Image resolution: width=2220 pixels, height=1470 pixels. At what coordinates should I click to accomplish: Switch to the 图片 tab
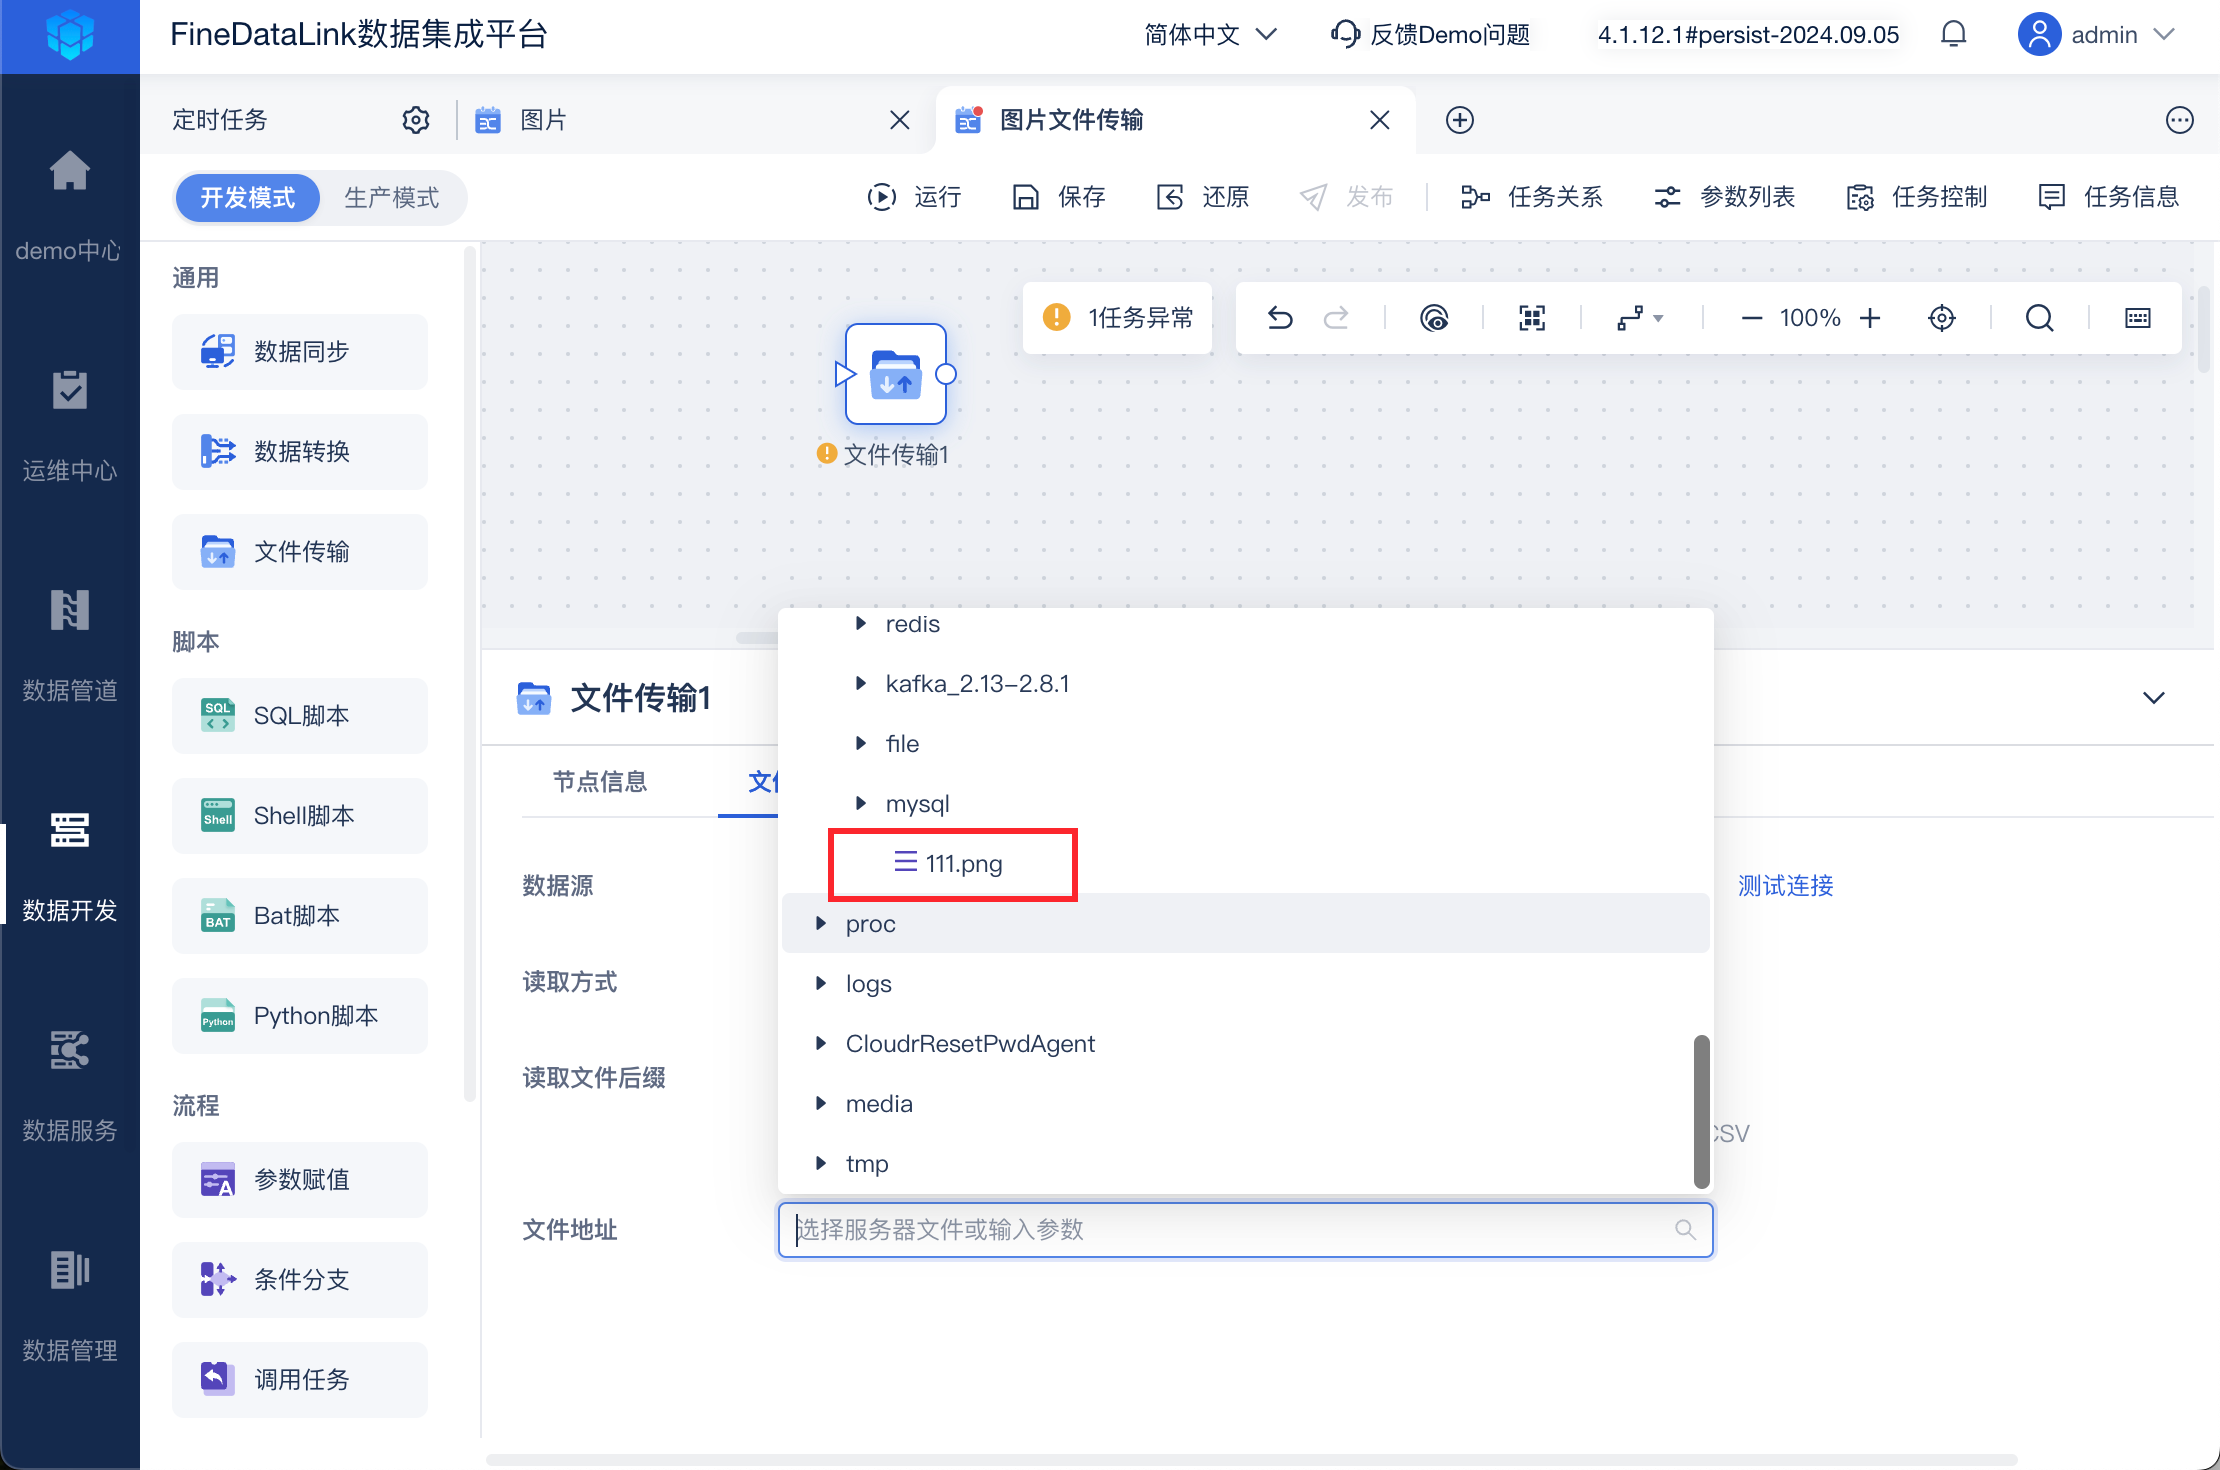point(543,120)
